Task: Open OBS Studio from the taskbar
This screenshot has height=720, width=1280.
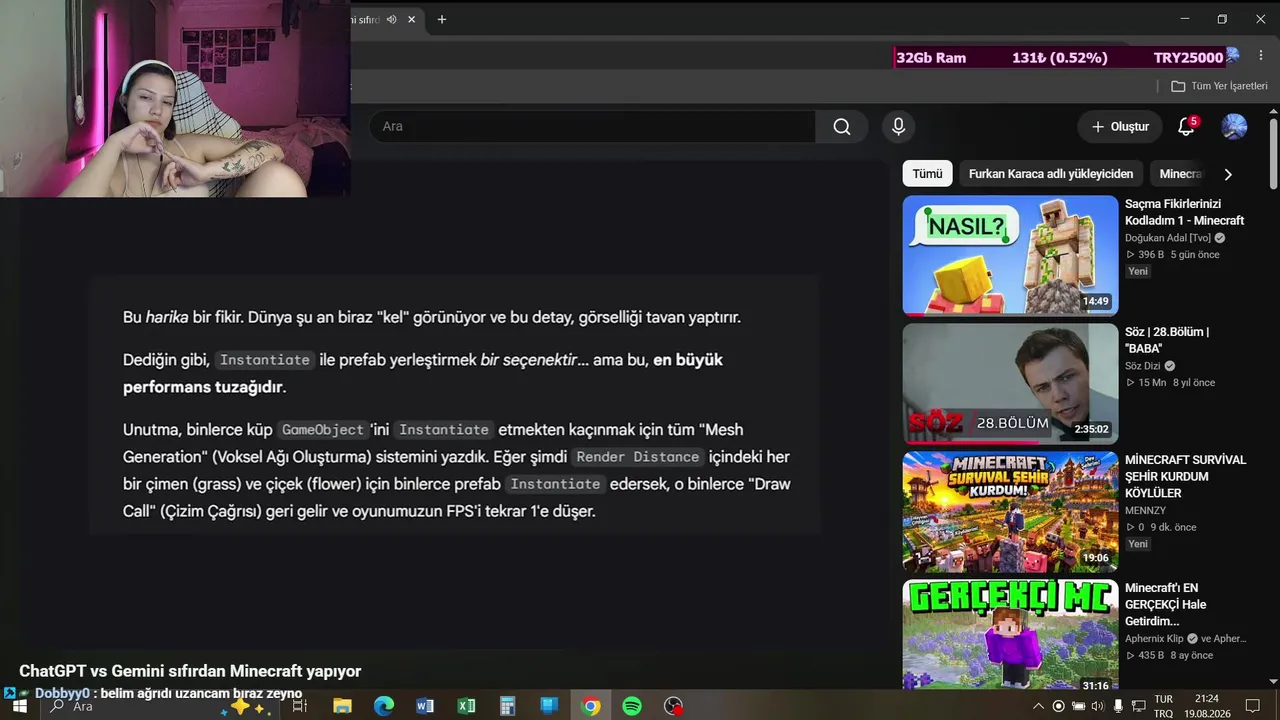Action: [674, 706]
